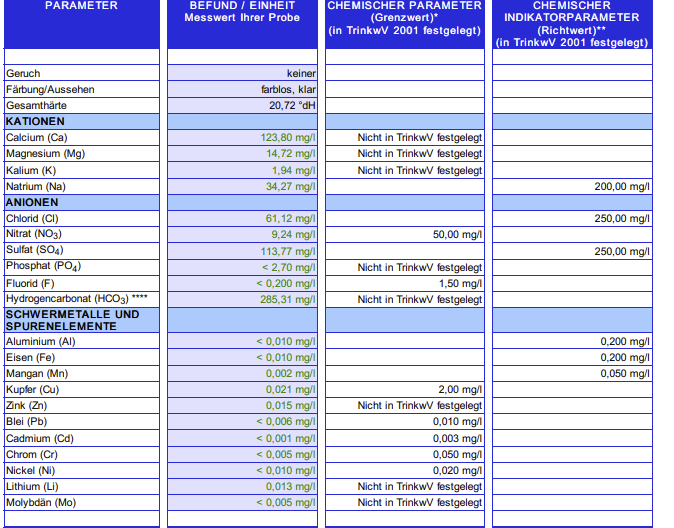Click the Kupfer limit value 2,00 mg/l
The image size is (674, 528).
(460, 389)
